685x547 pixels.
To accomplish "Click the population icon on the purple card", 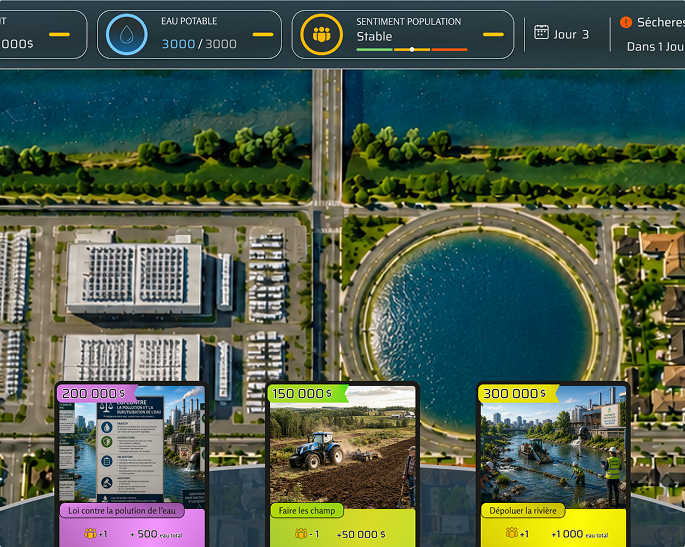I will (90, 533).
